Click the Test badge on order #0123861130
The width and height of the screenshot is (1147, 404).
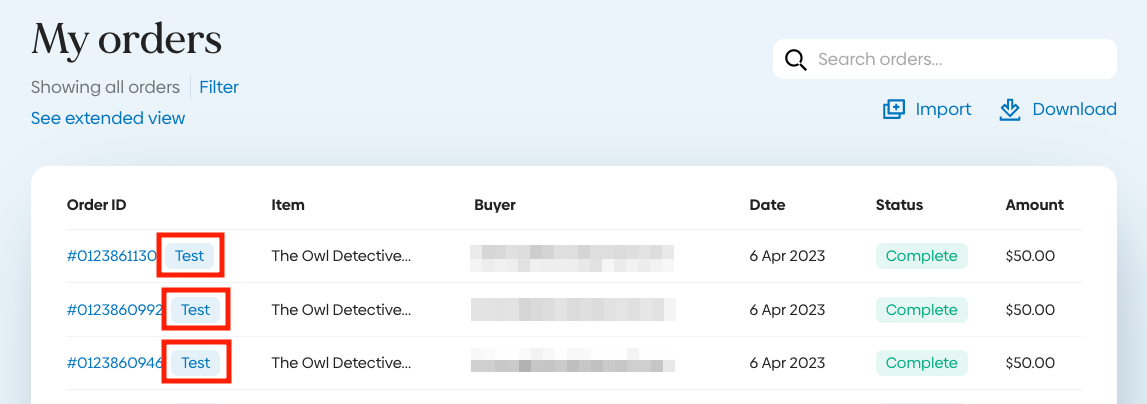tap(189, 256)
